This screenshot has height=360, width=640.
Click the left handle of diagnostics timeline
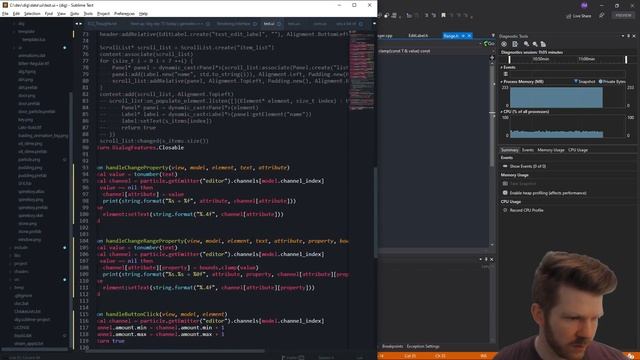point(509,60)
